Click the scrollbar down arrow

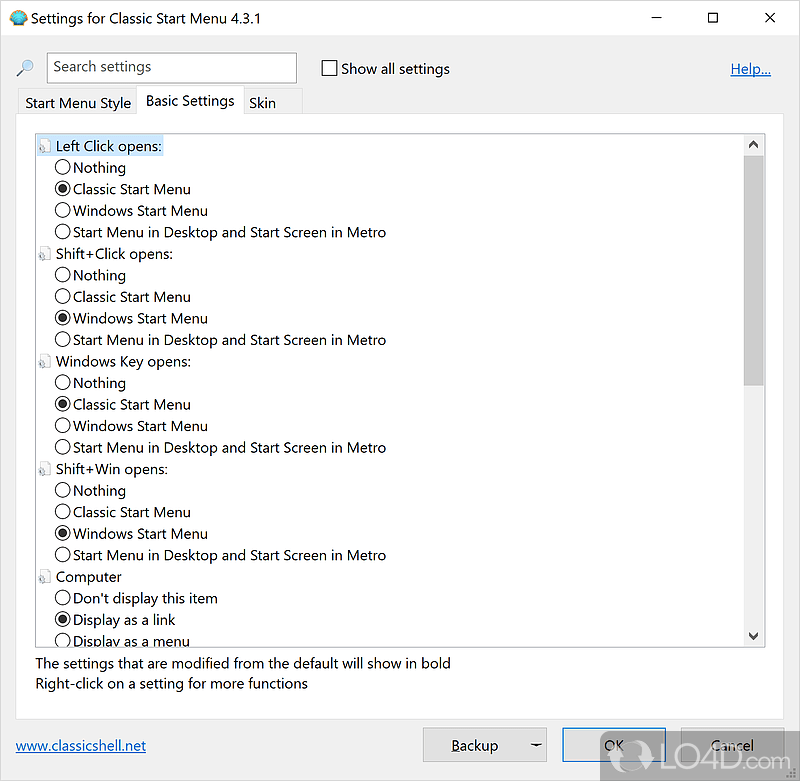click(x=753, y=636)
